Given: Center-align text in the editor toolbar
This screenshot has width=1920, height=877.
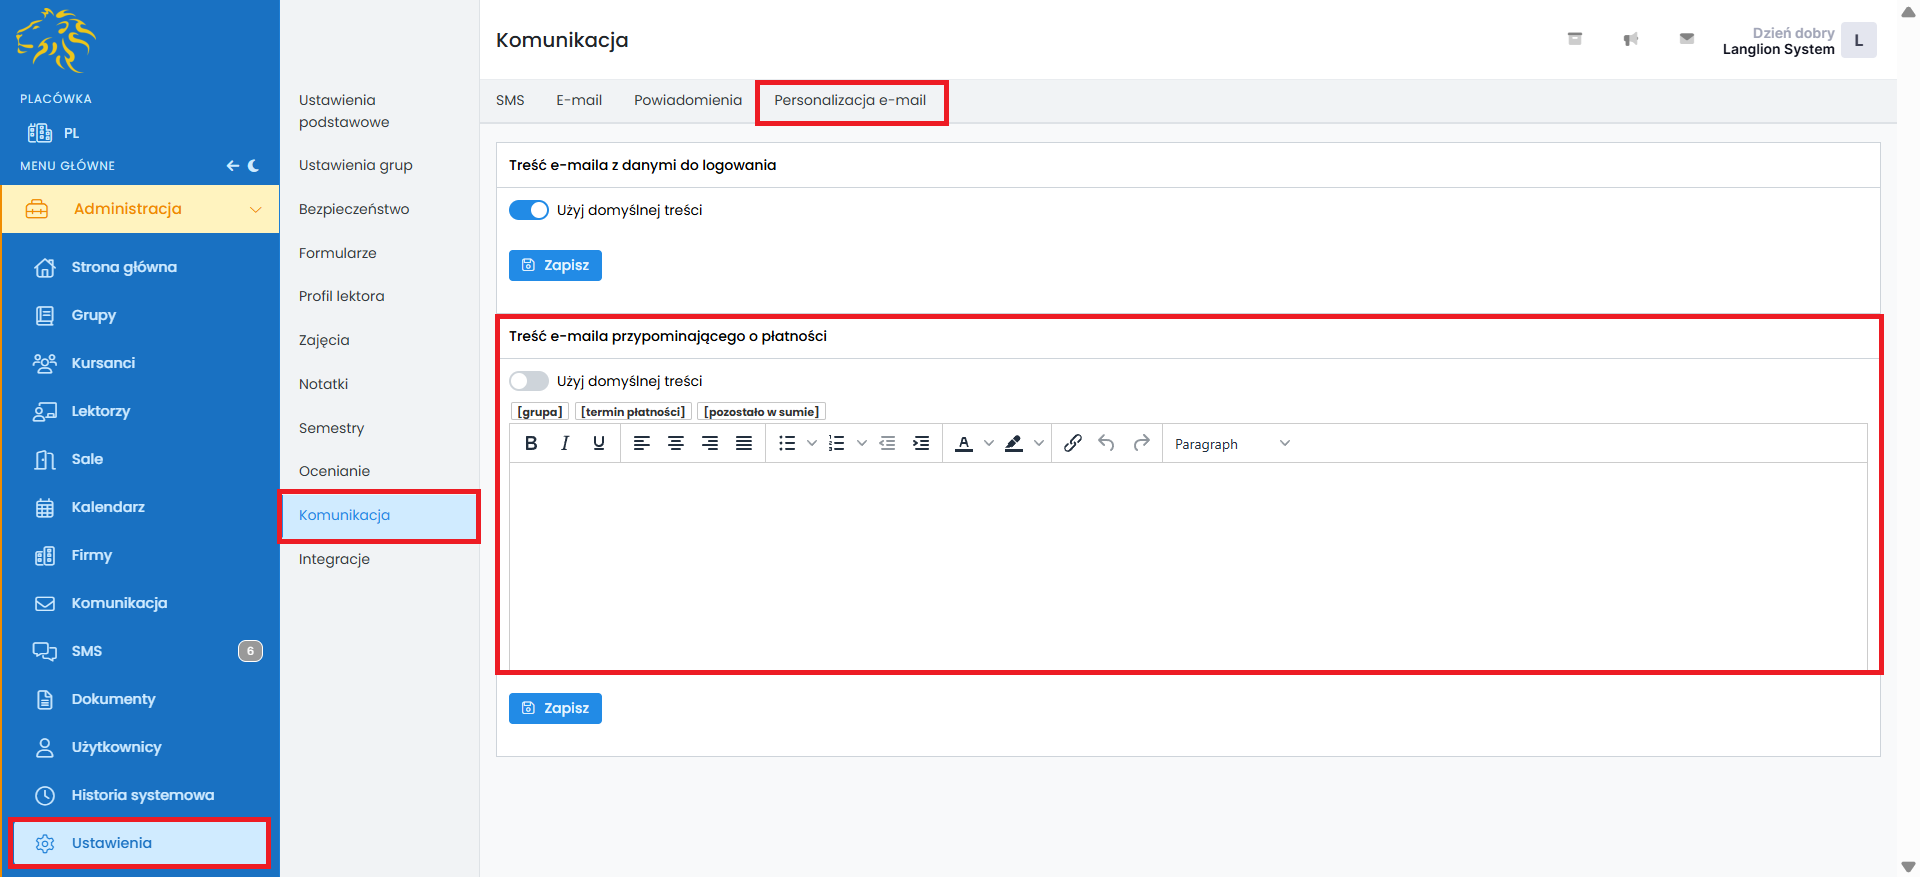Looking at the screenshot, I should coord(676,443).
